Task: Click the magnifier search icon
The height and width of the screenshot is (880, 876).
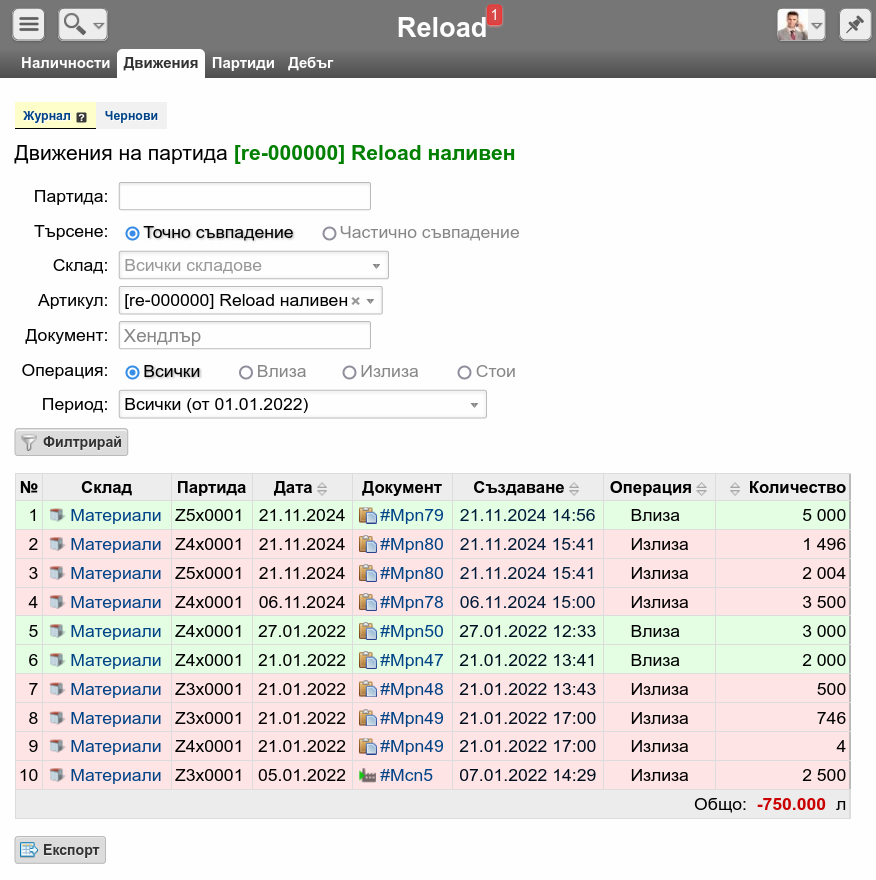Action: point(75,25)
